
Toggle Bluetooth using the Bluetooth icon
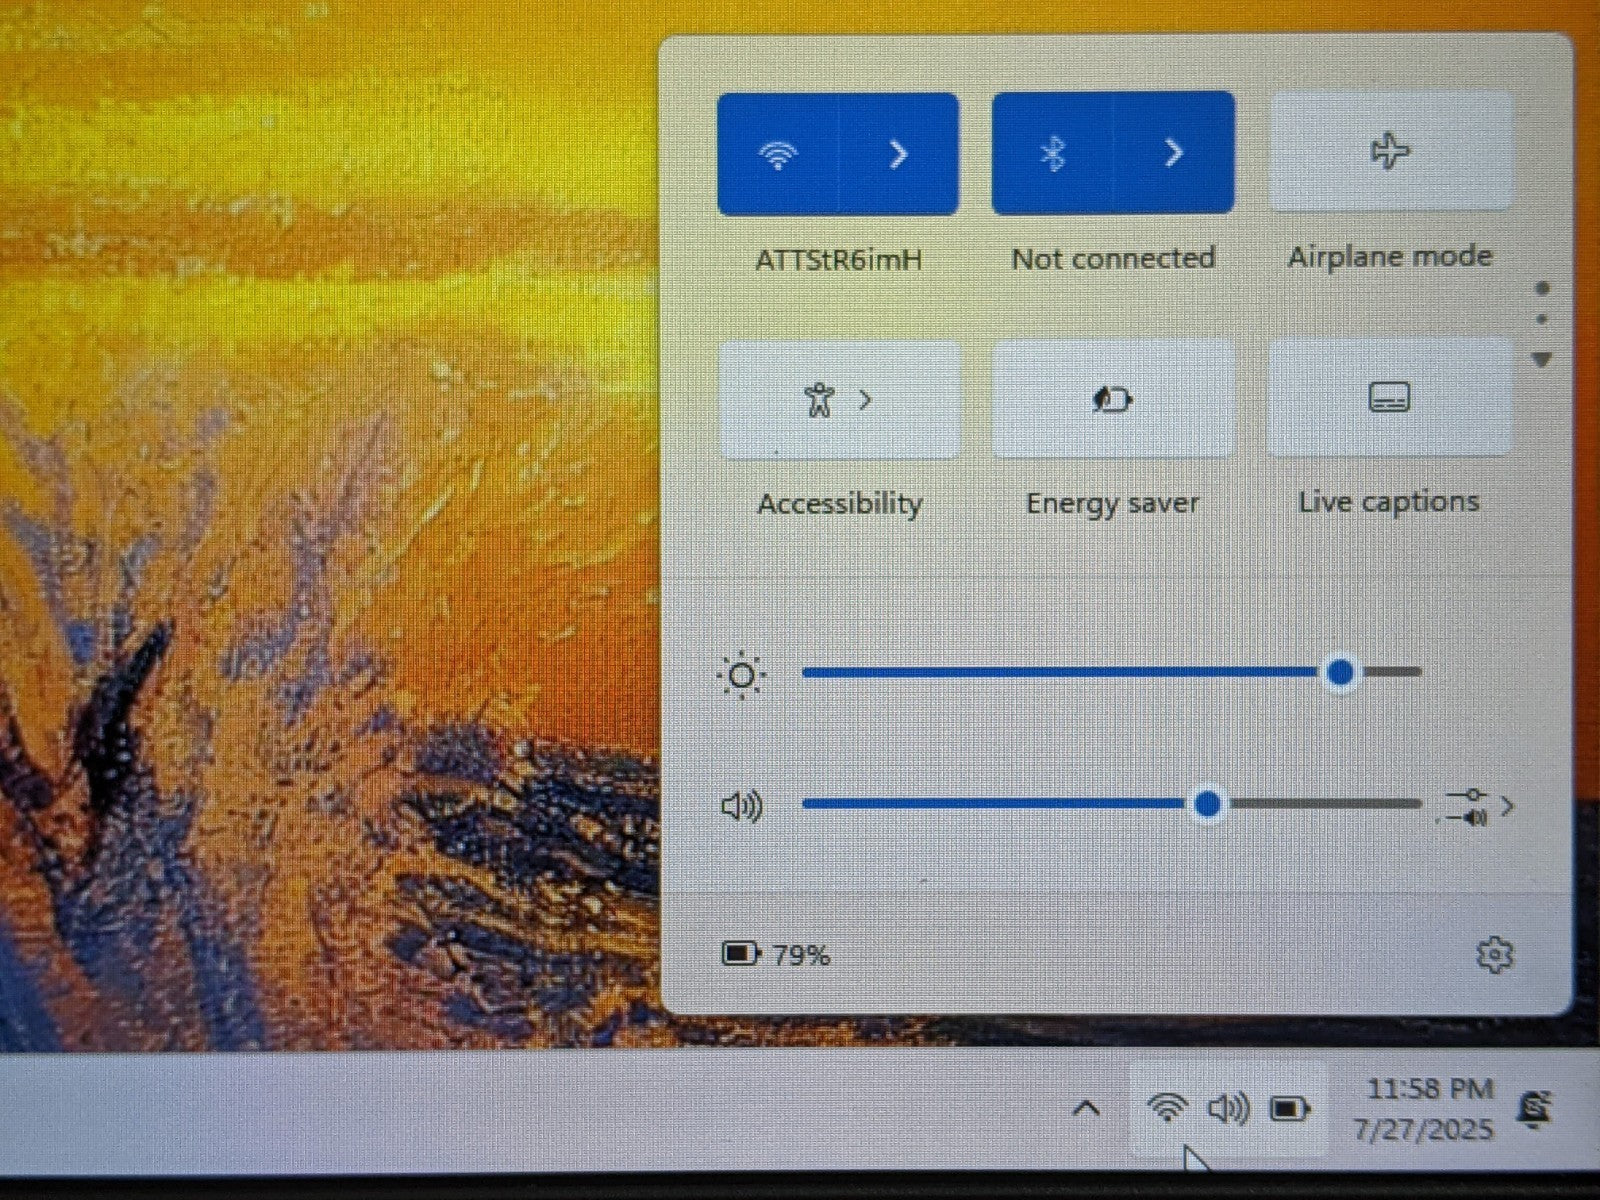tap(1052, 153)
